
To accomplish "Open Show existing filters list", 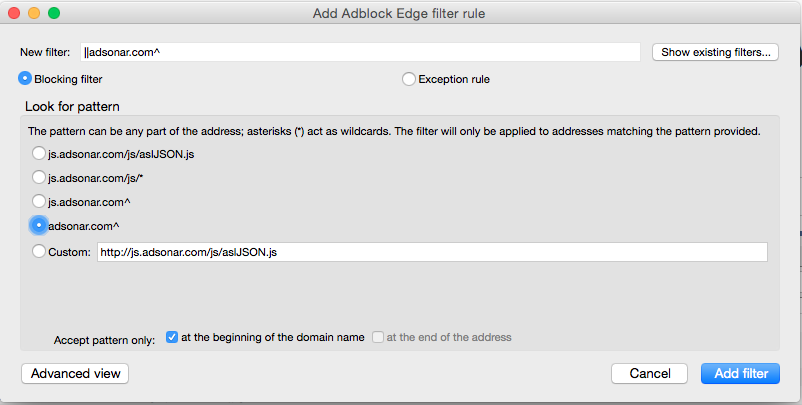I will pyautogui.click(x=715, y=52).
